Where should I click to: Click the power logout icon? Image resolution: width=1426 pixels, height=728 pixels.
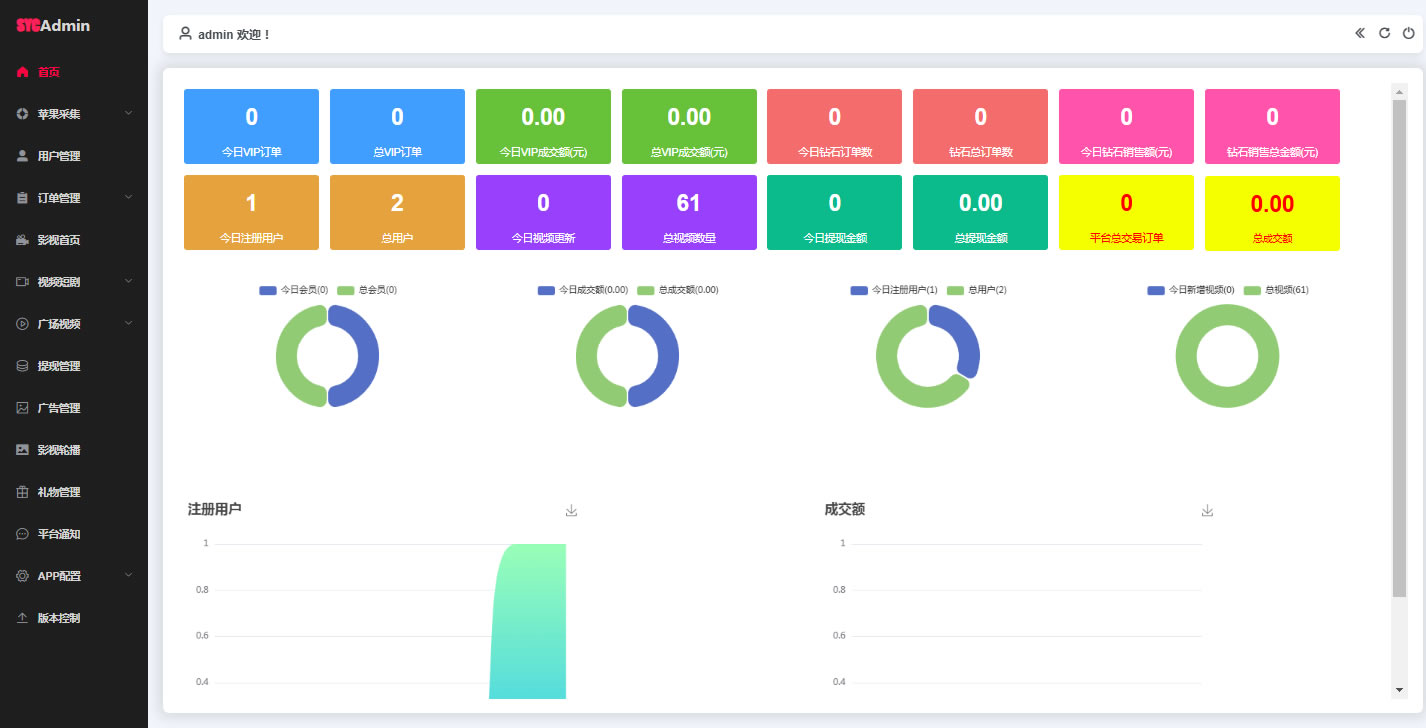(x=1408, y=33)
